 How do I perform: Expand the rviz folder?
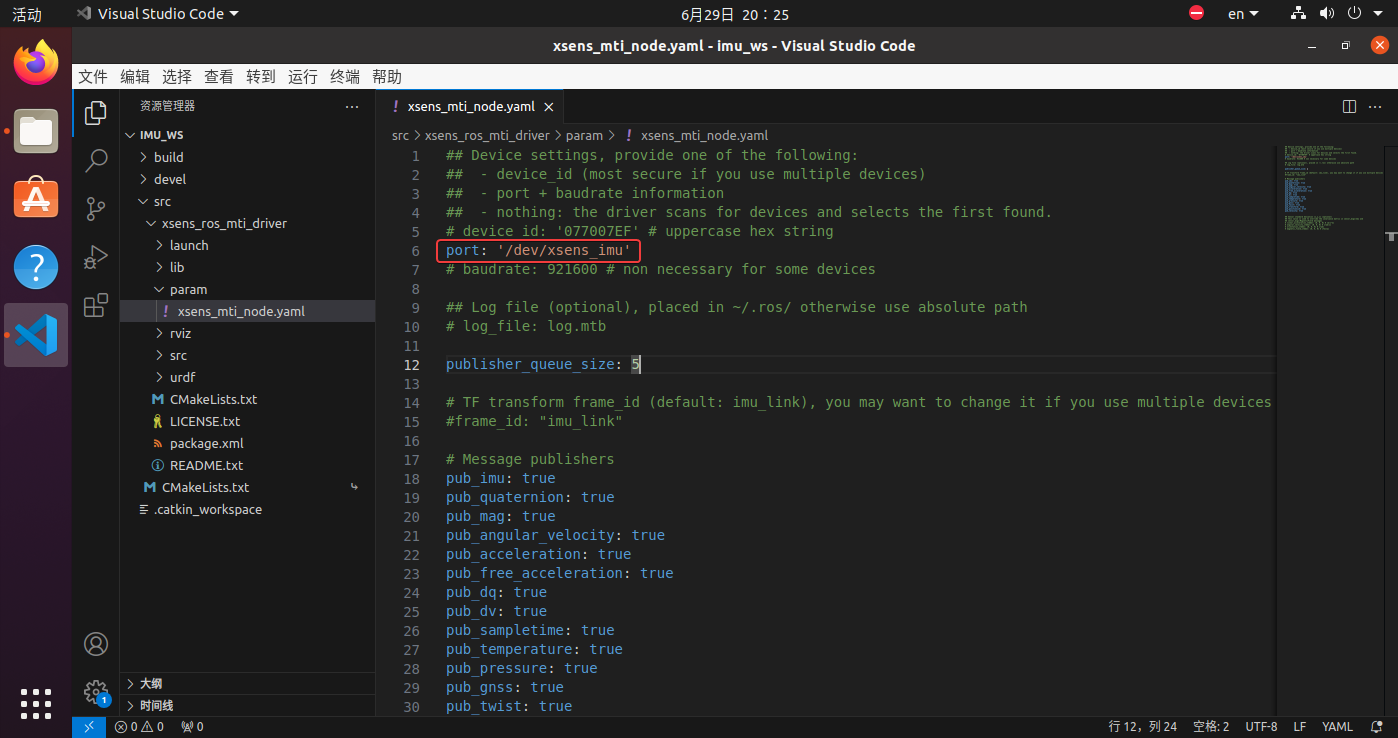pyautogui.click(x=159, y=333)
